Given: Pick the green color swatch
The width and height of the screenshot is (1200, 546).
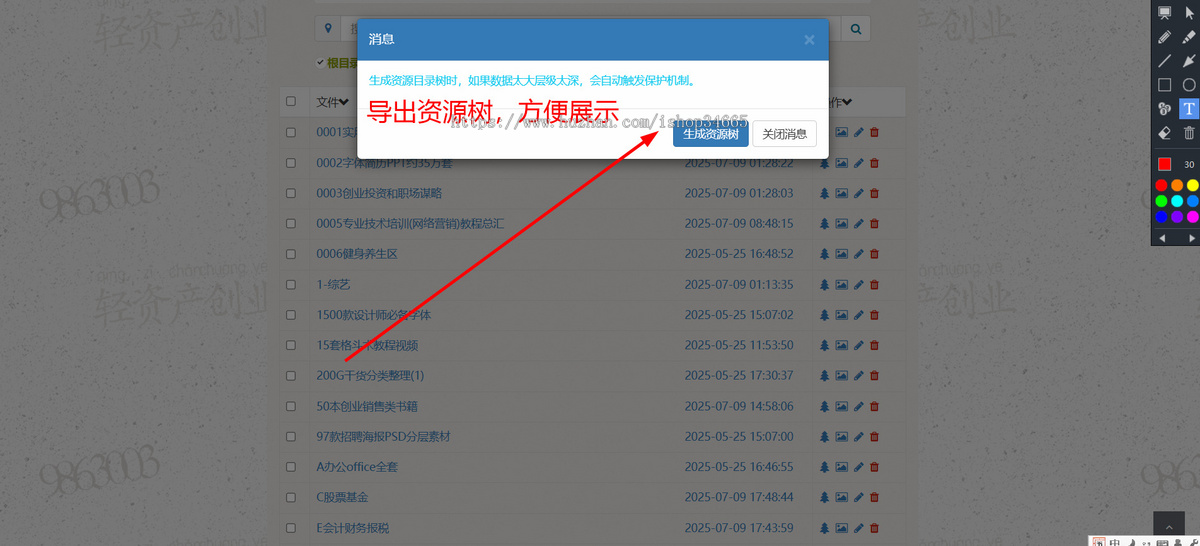Looking at the screenshot, I should pos(1161,201).
